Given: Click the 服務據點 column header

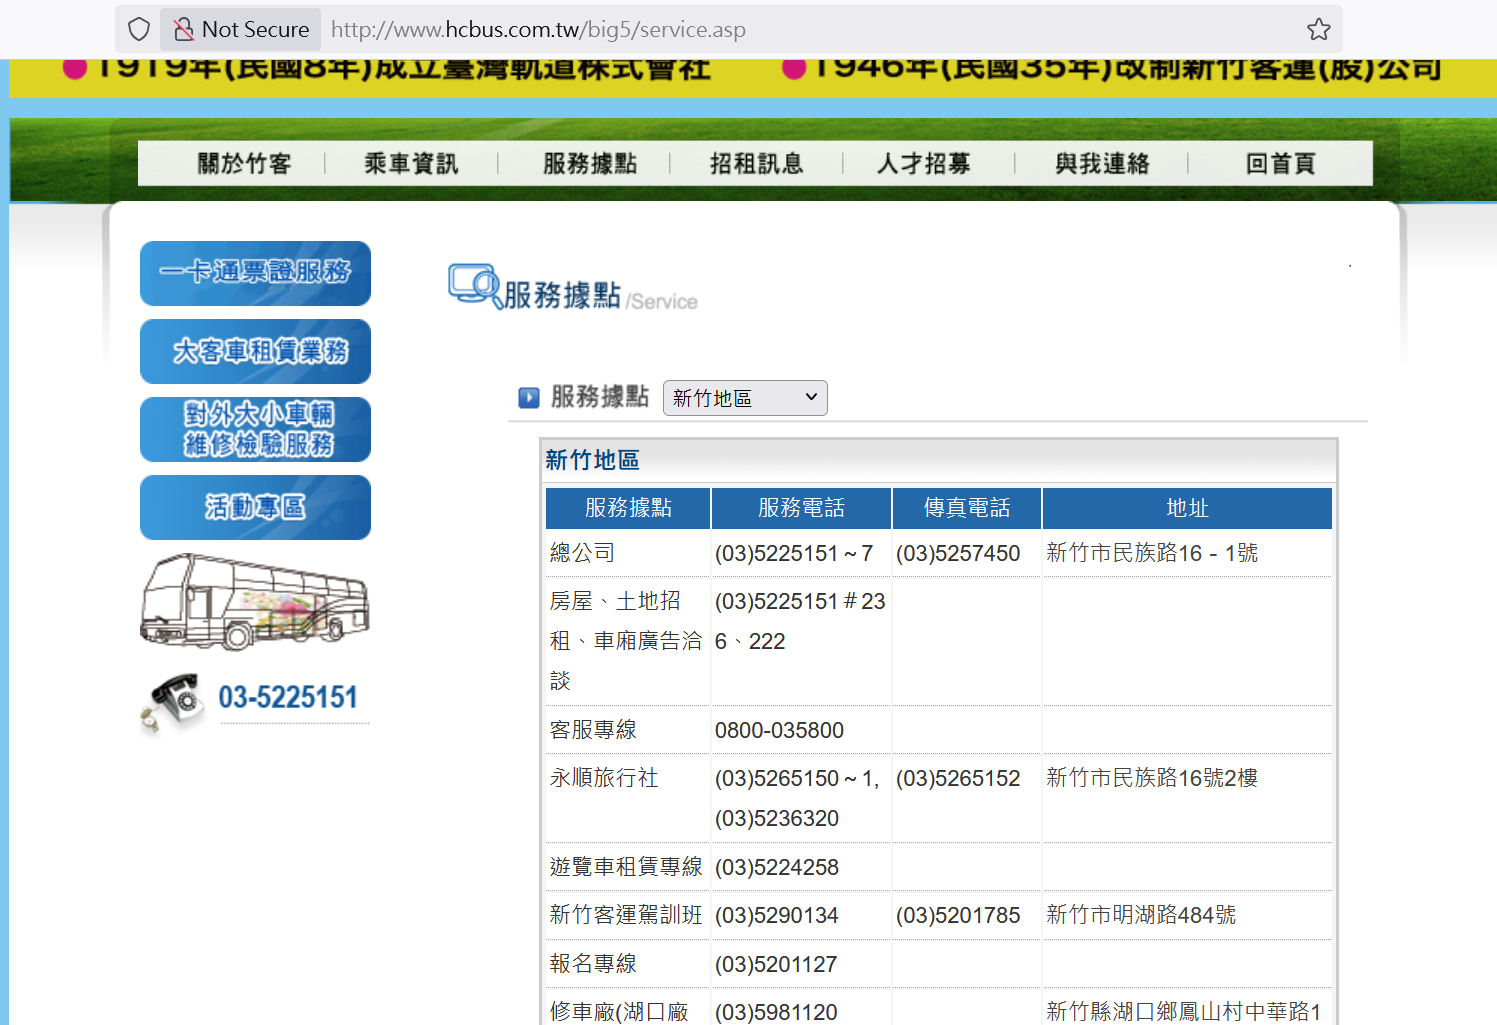Looking at the screenshot, I should pos(628,508).
